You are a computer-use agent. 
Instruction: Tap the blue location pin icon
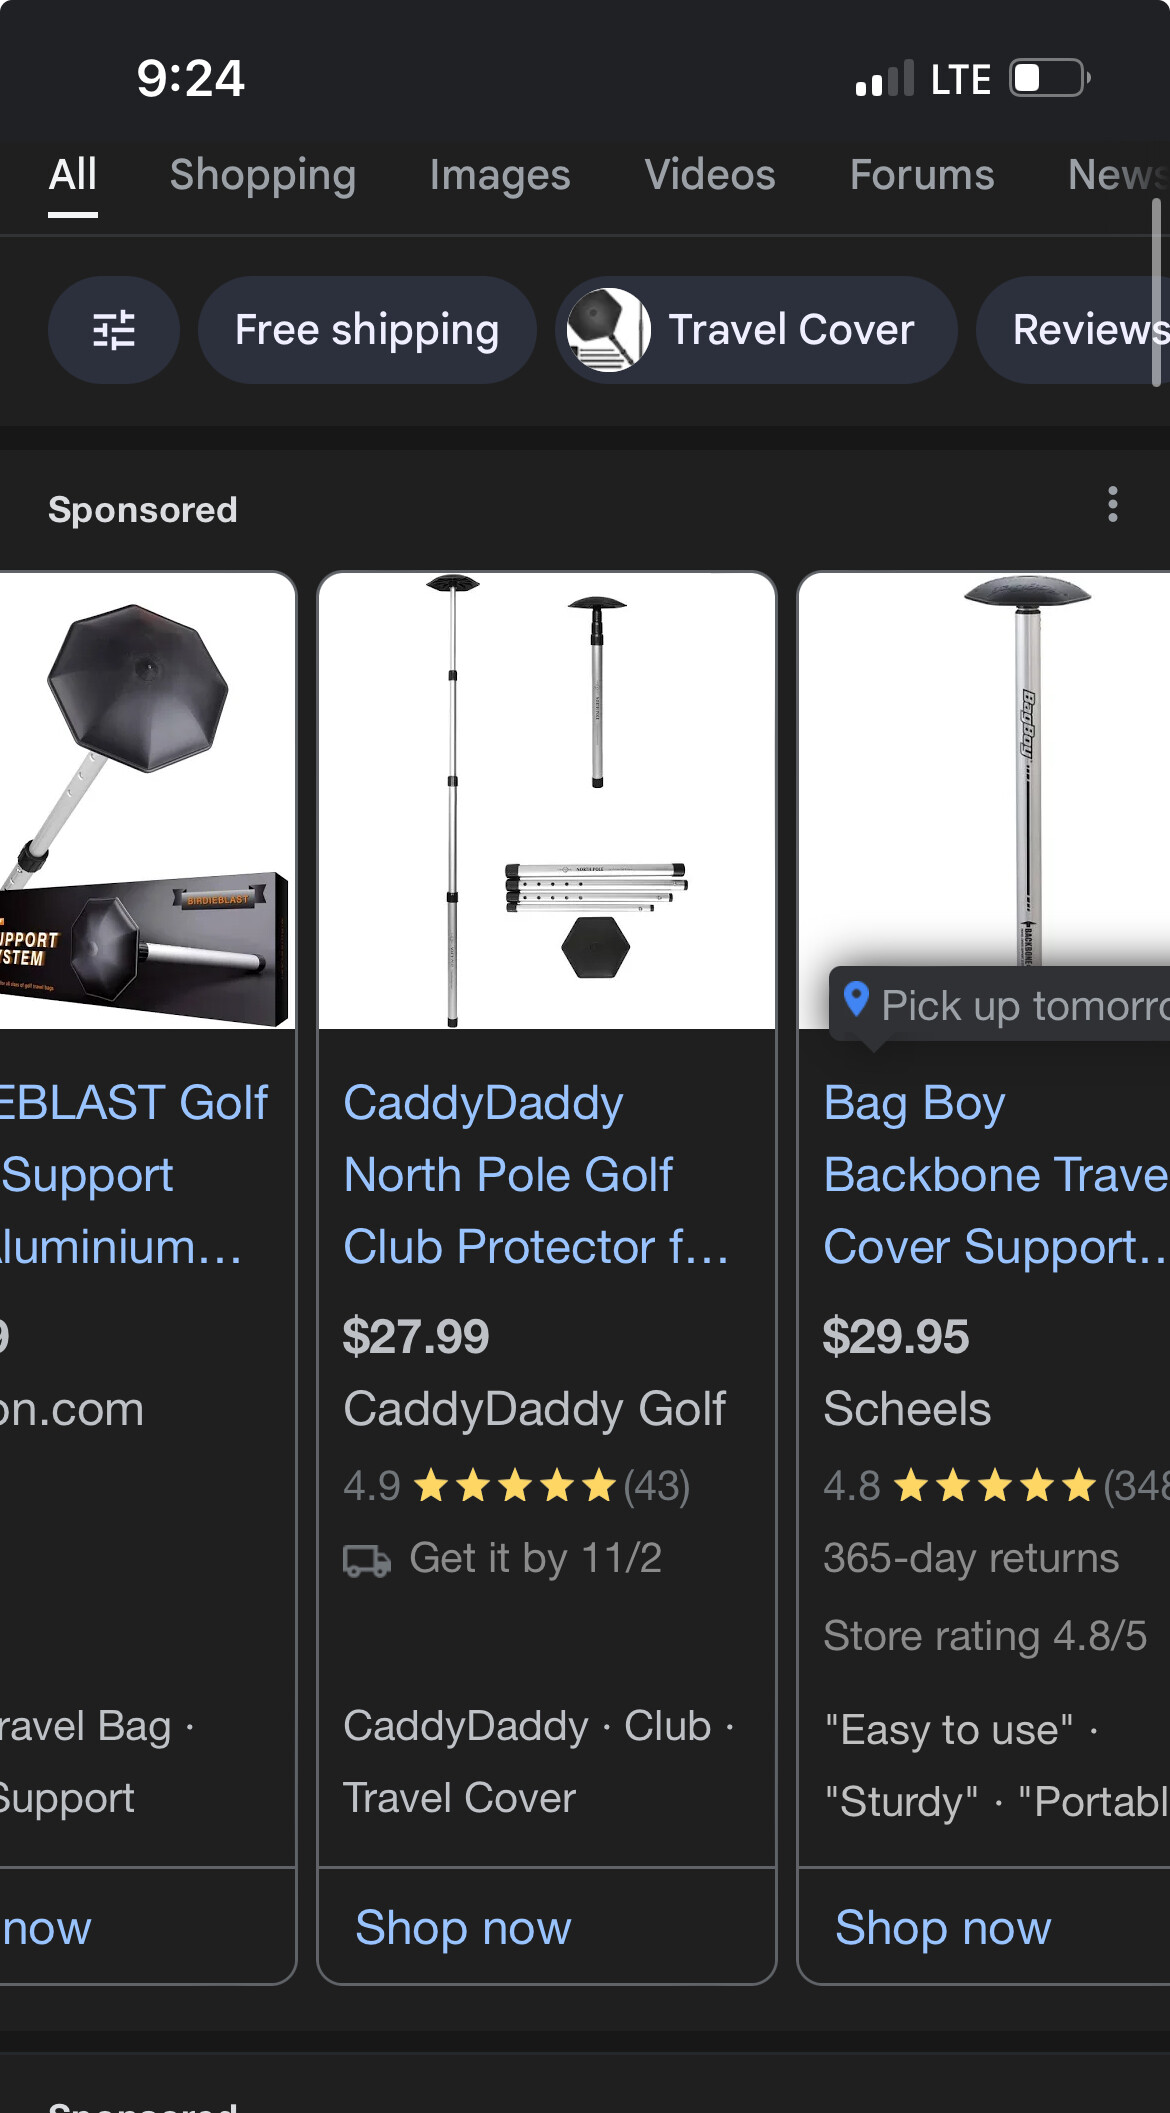tap(856, 1000)
